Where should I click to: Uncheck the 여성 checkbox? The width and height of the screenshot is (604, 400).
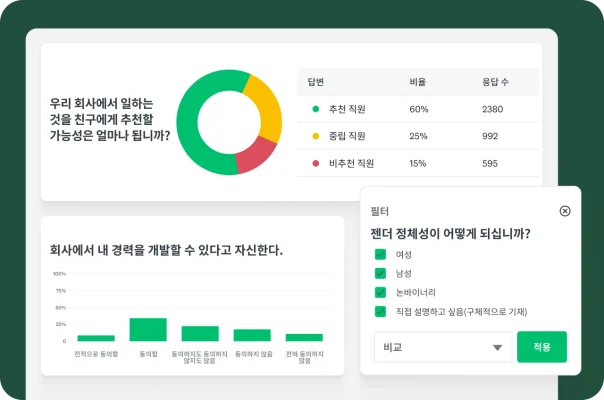pos(380,254)
